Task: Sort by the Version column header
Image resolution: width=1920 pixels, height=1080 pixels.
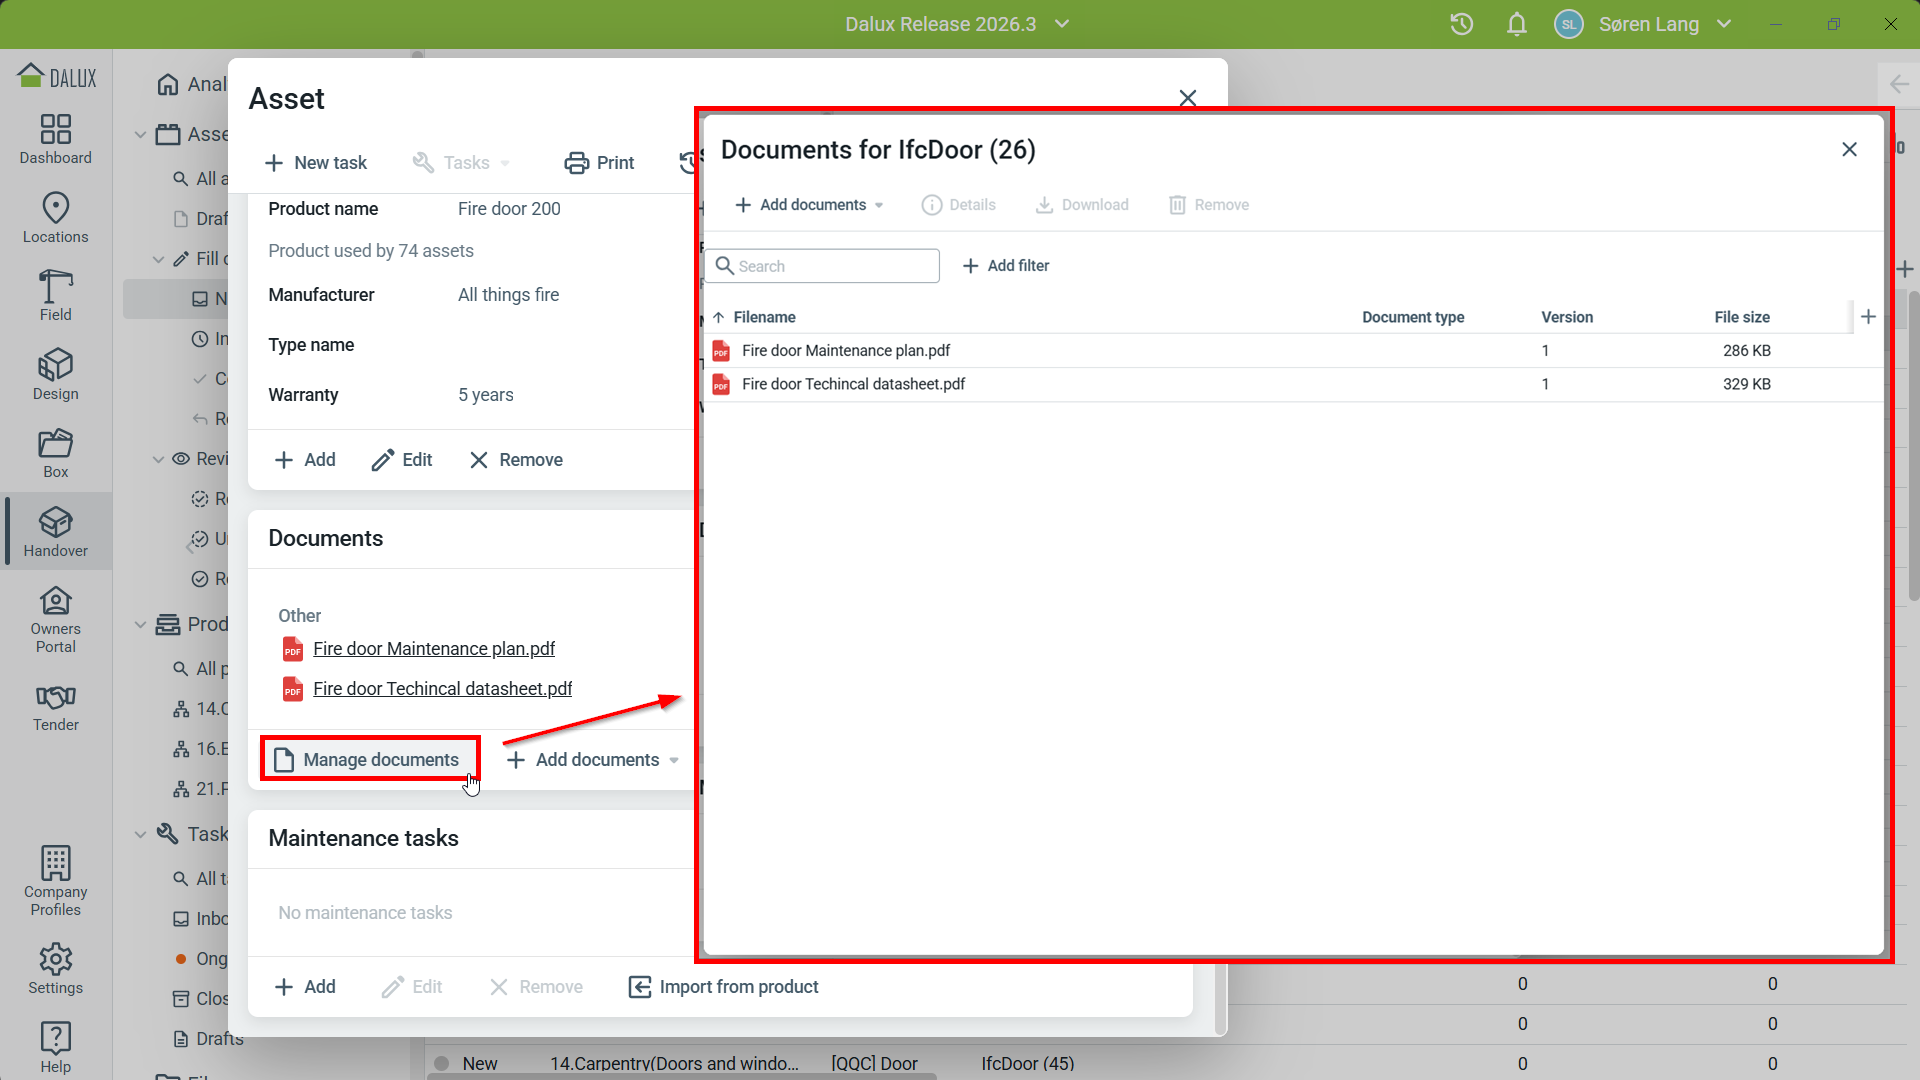Action: (1567, 317)
